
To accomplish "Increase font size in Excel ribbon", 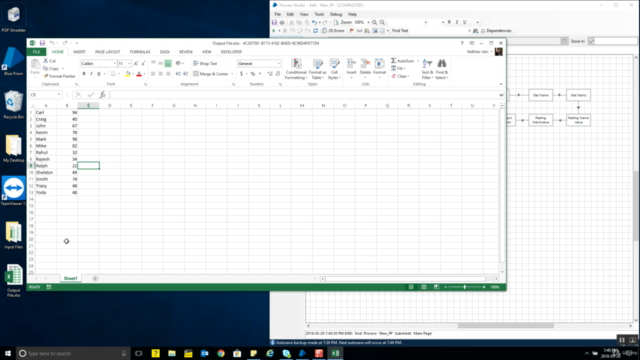I will coord(136,64).
